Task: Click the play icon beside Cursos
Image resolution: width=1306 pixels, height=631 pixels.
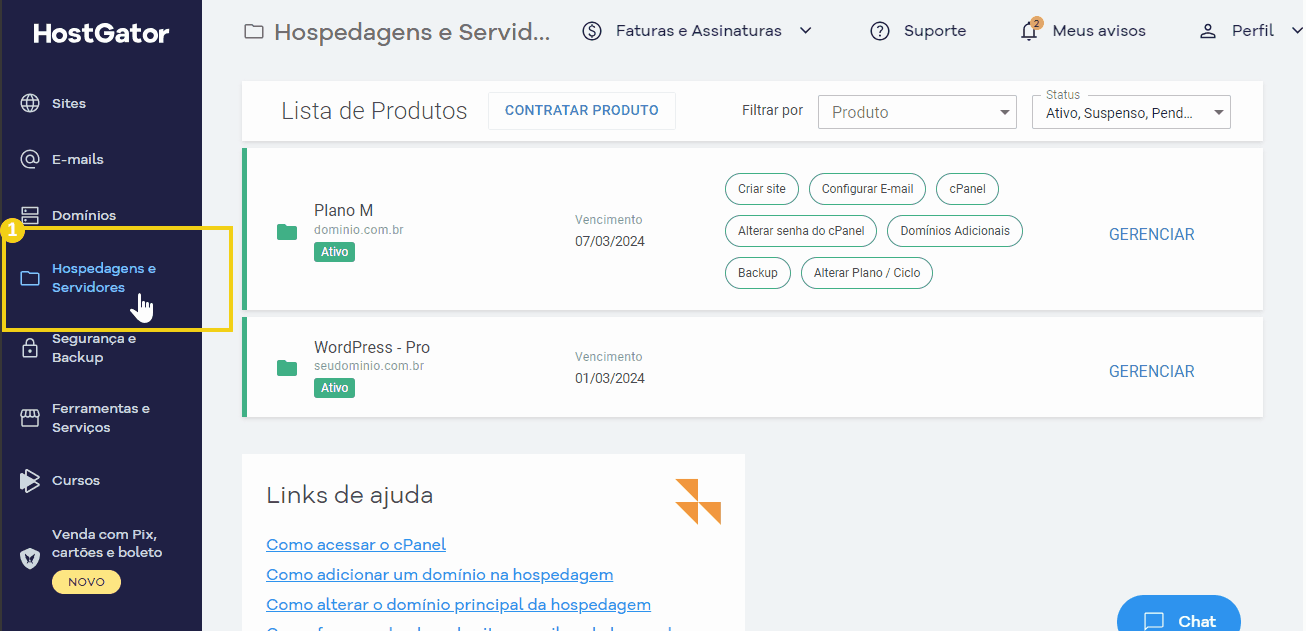Action: pyautogui.click(x=30, y=480)
